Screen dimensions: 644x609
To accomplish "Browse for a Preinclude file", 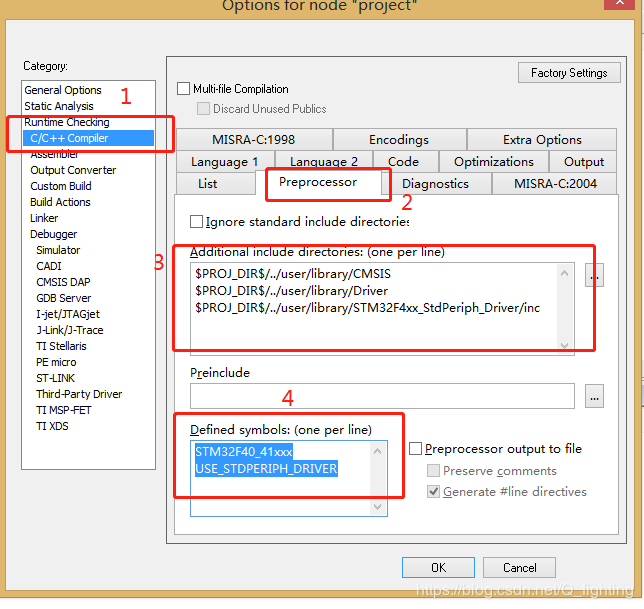I will (x=594, y=396).
